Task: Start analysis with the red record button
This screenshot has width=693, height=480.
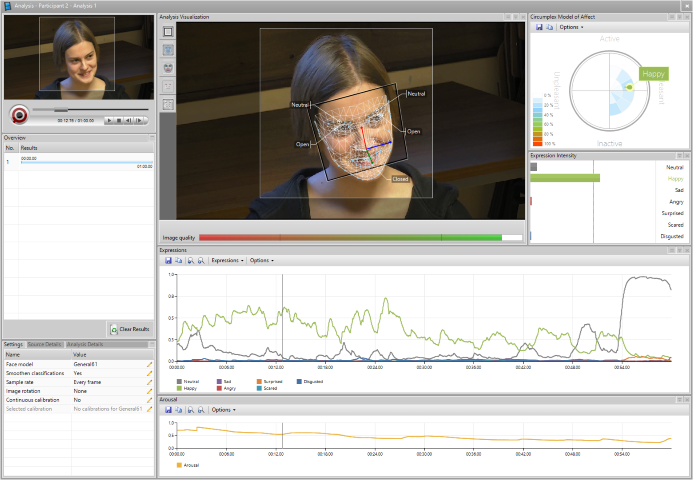Action: [x=19, y=115]
